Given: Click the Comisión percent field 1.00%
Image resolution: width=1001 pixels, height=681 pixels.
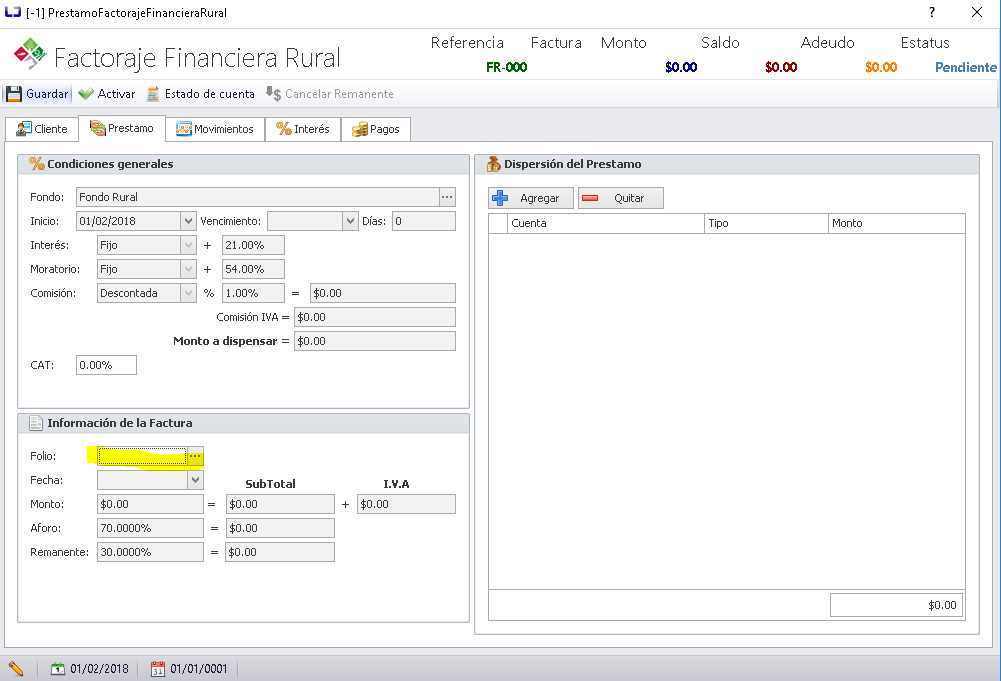Looking at the screenshot, I should [x=253, y=294].
